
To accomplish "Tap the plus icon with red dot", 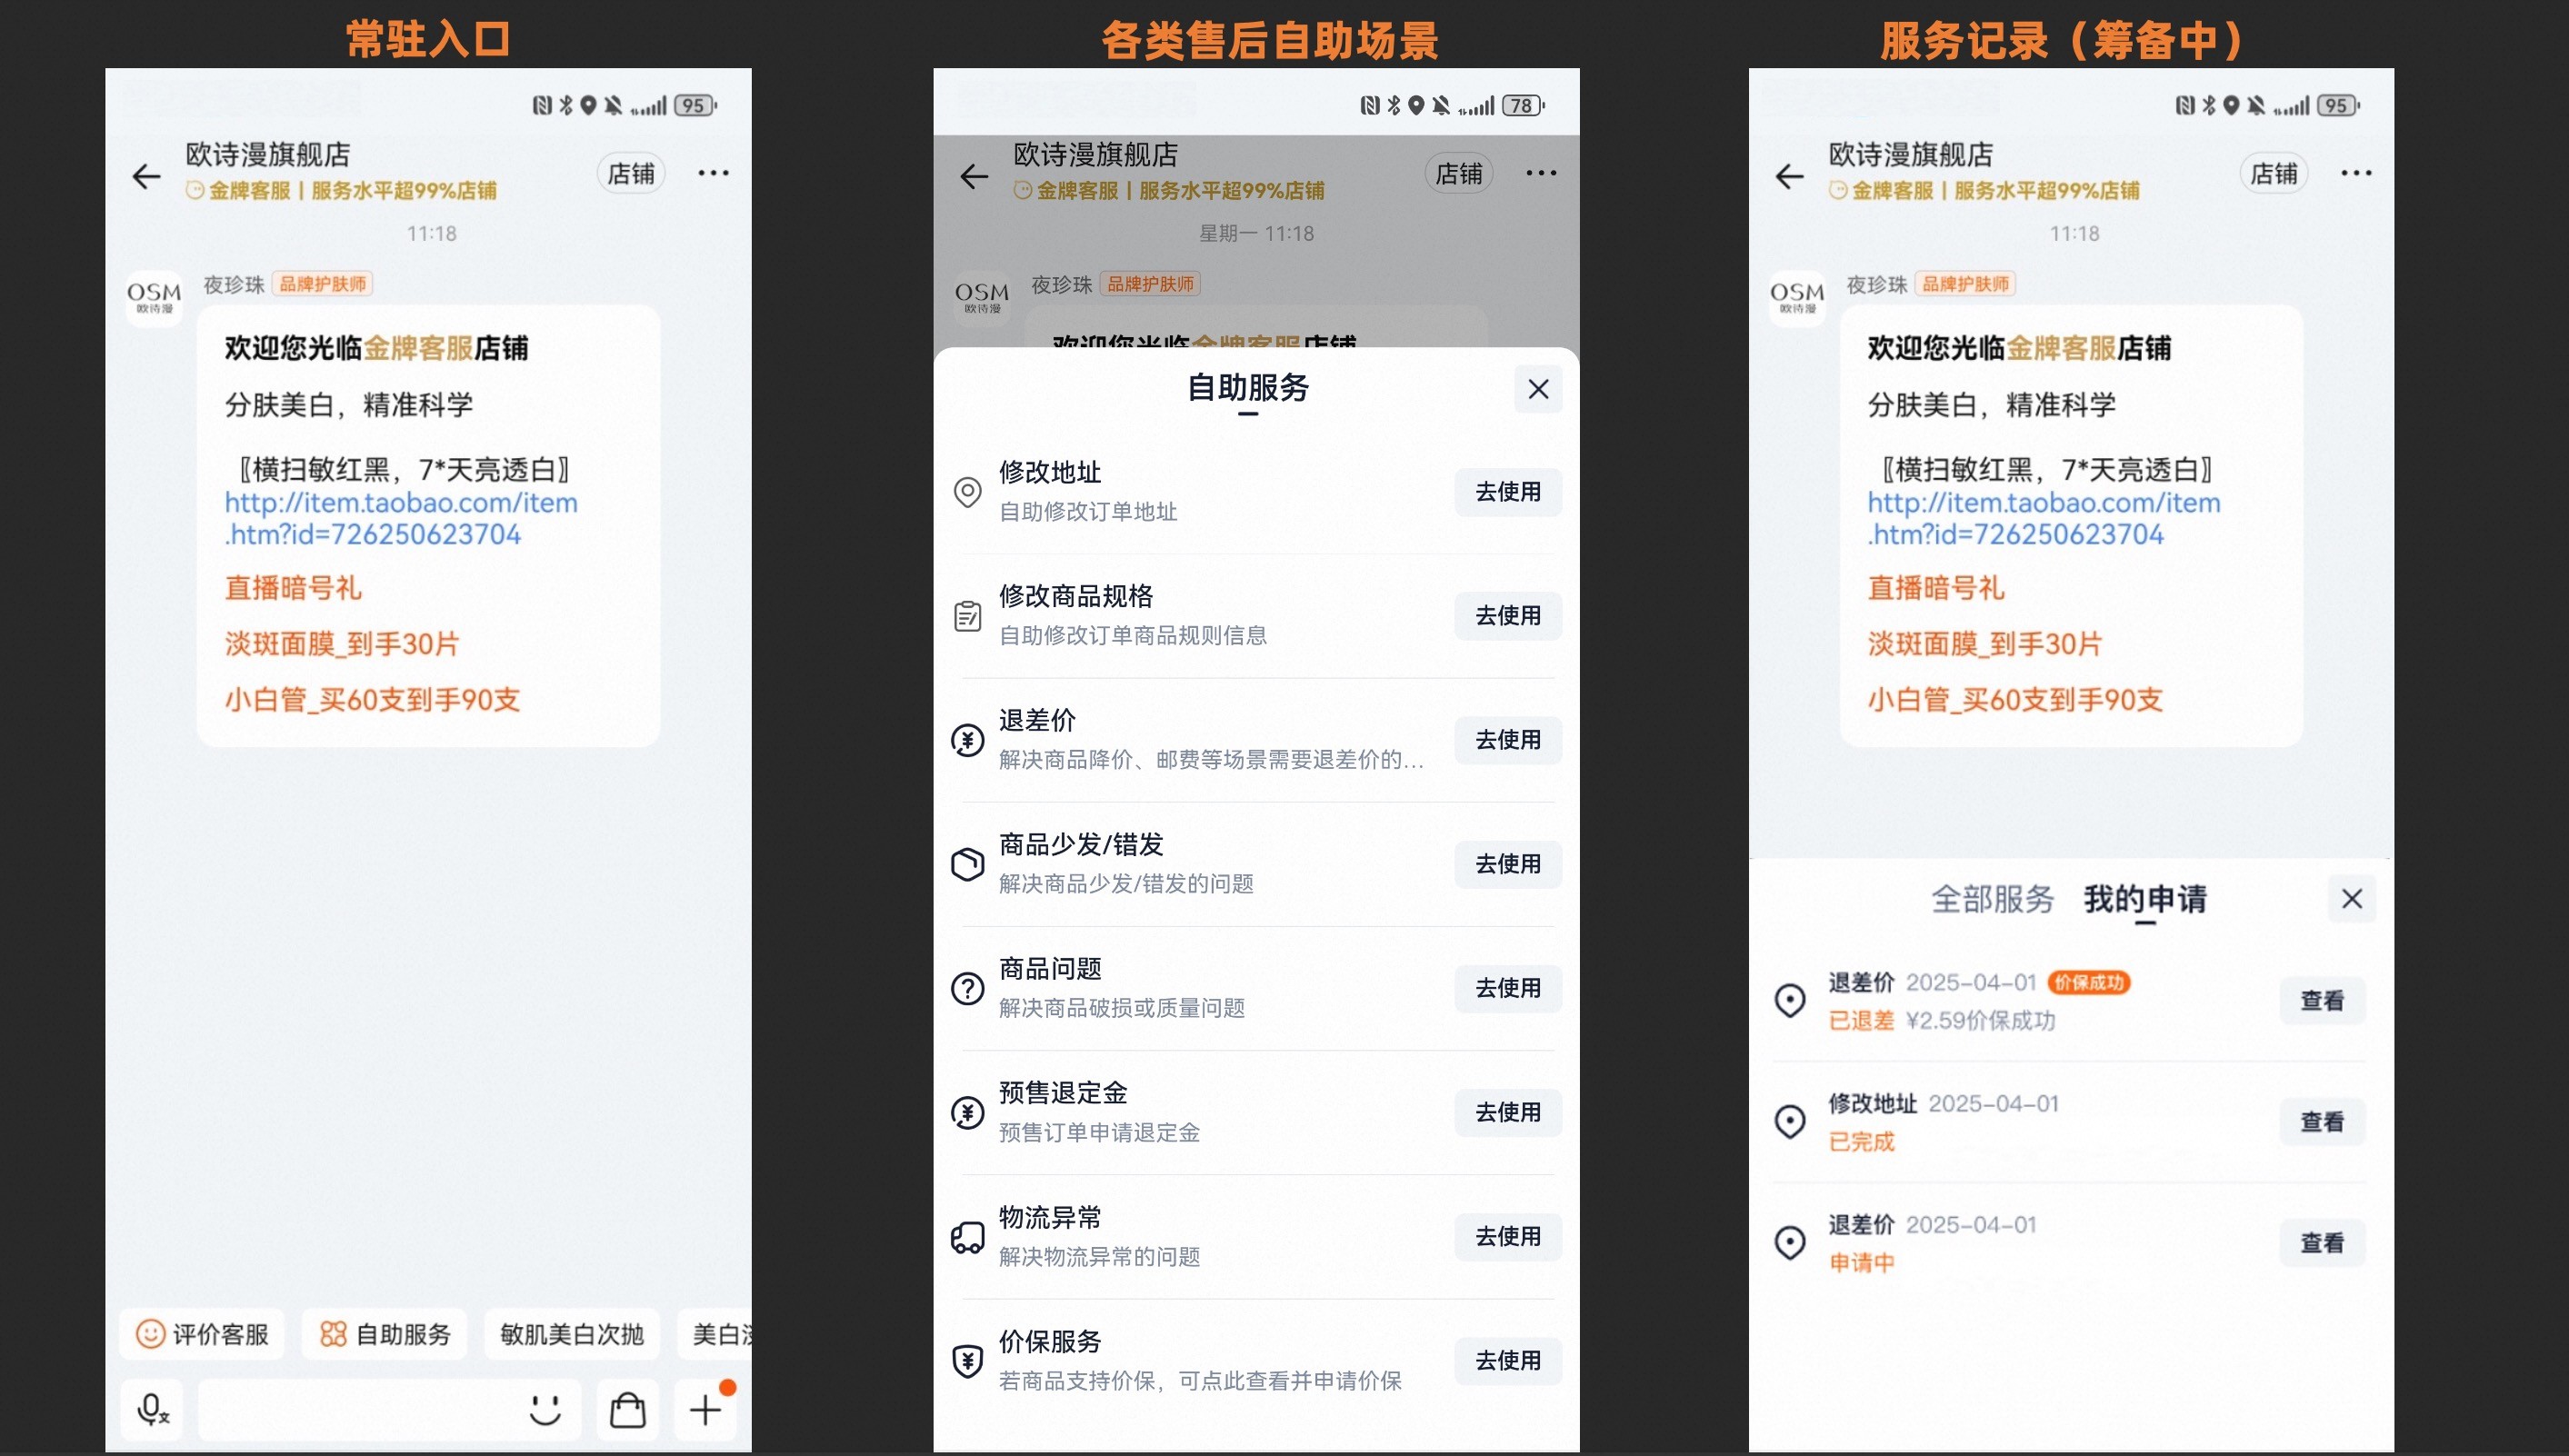I will pyautogui.click(x=706, y=1409).
